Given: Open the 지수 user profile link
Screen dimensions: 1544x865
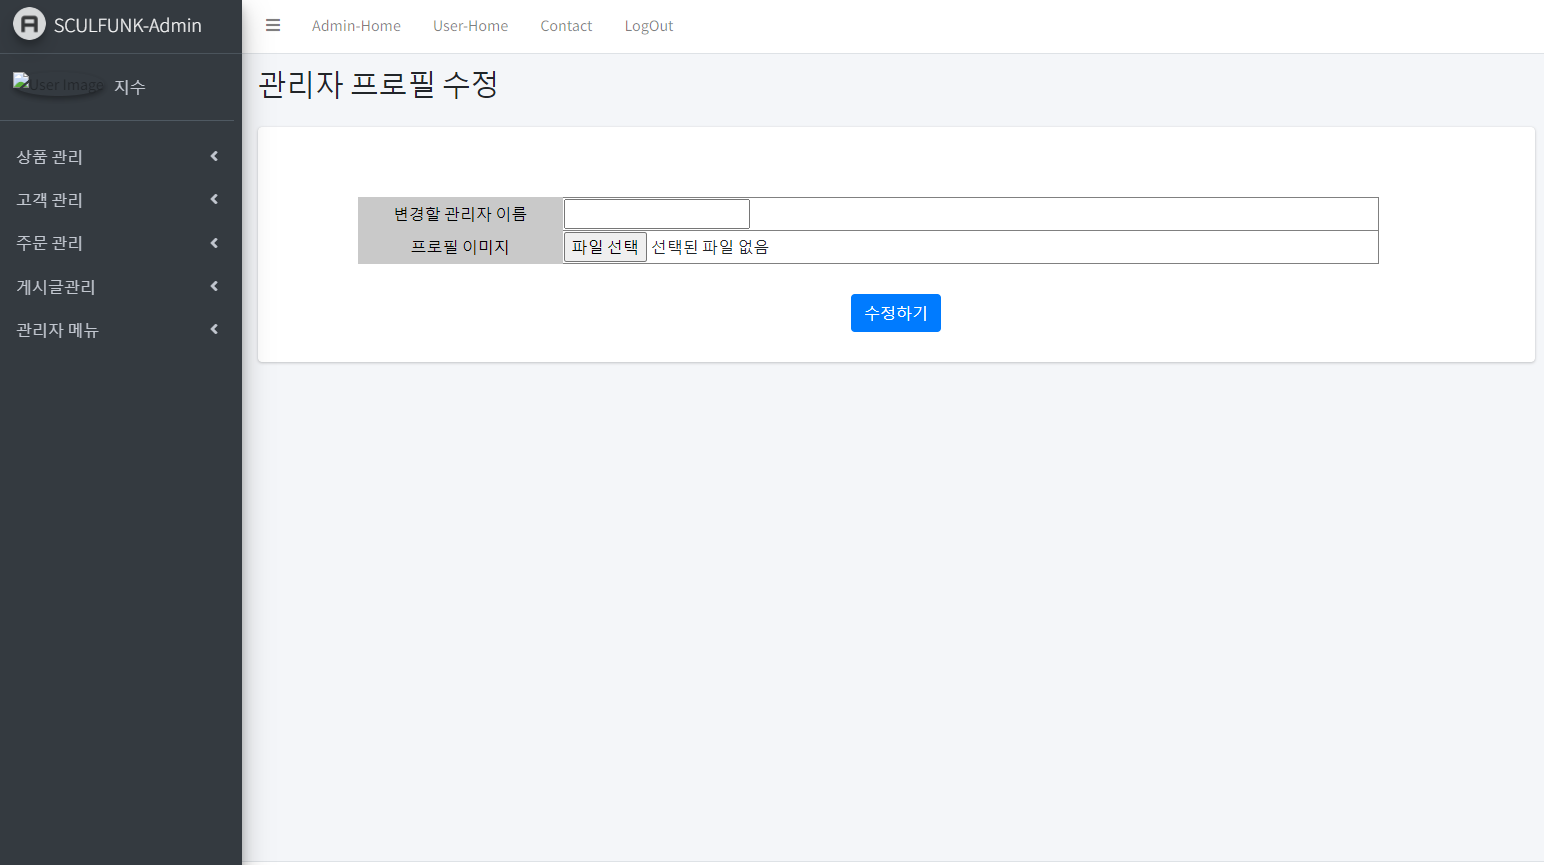Looking at the screenshot, I should click(x=130, y=87).
